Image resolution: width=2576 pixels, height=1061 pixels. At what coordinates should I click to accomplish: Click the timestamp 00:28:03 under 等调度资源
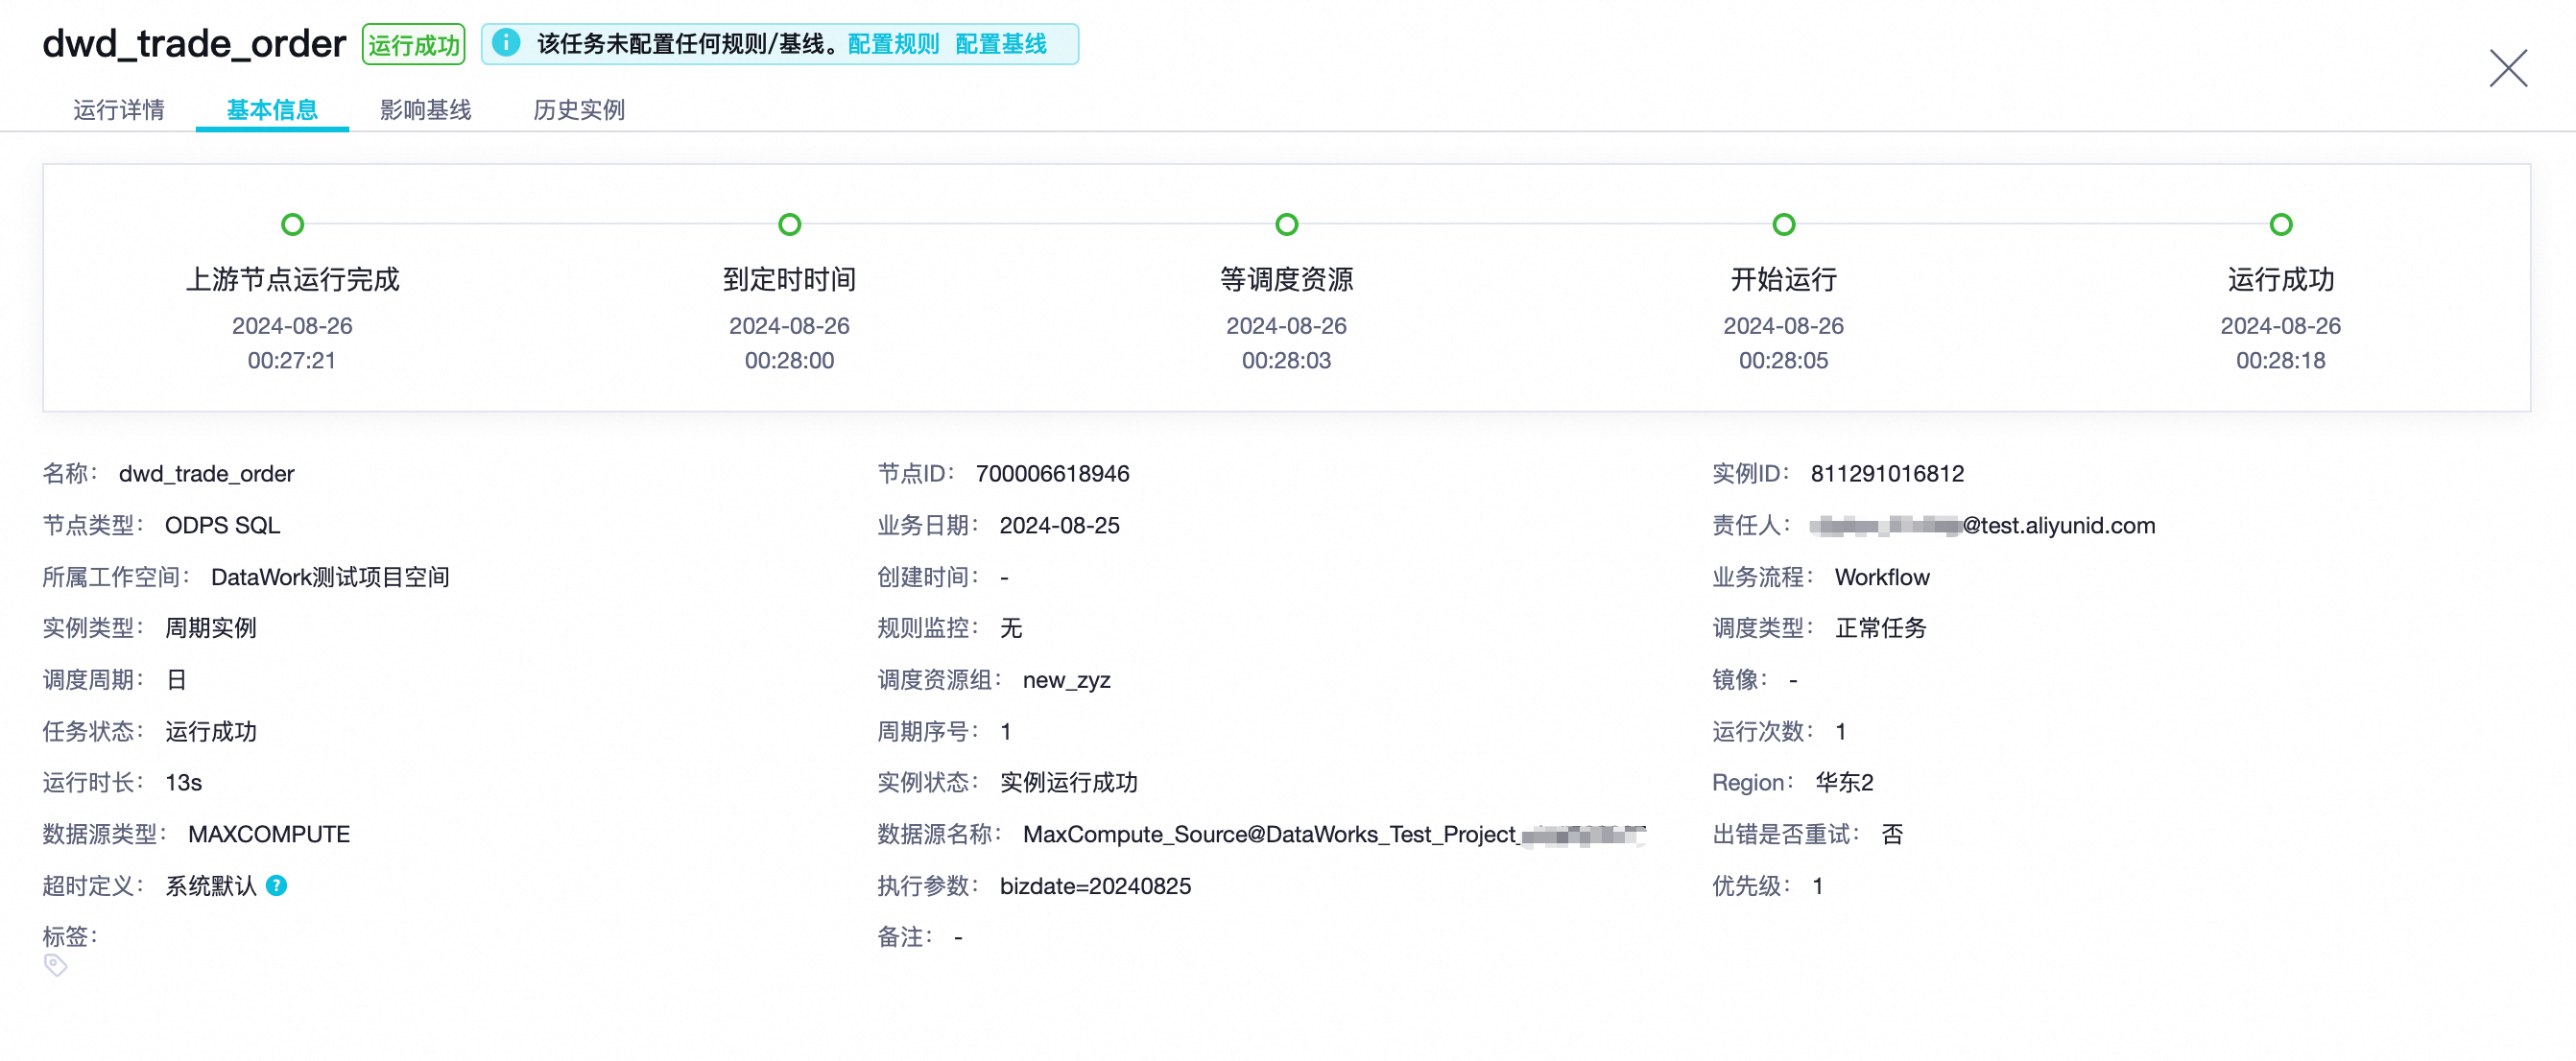point(1286,360)
